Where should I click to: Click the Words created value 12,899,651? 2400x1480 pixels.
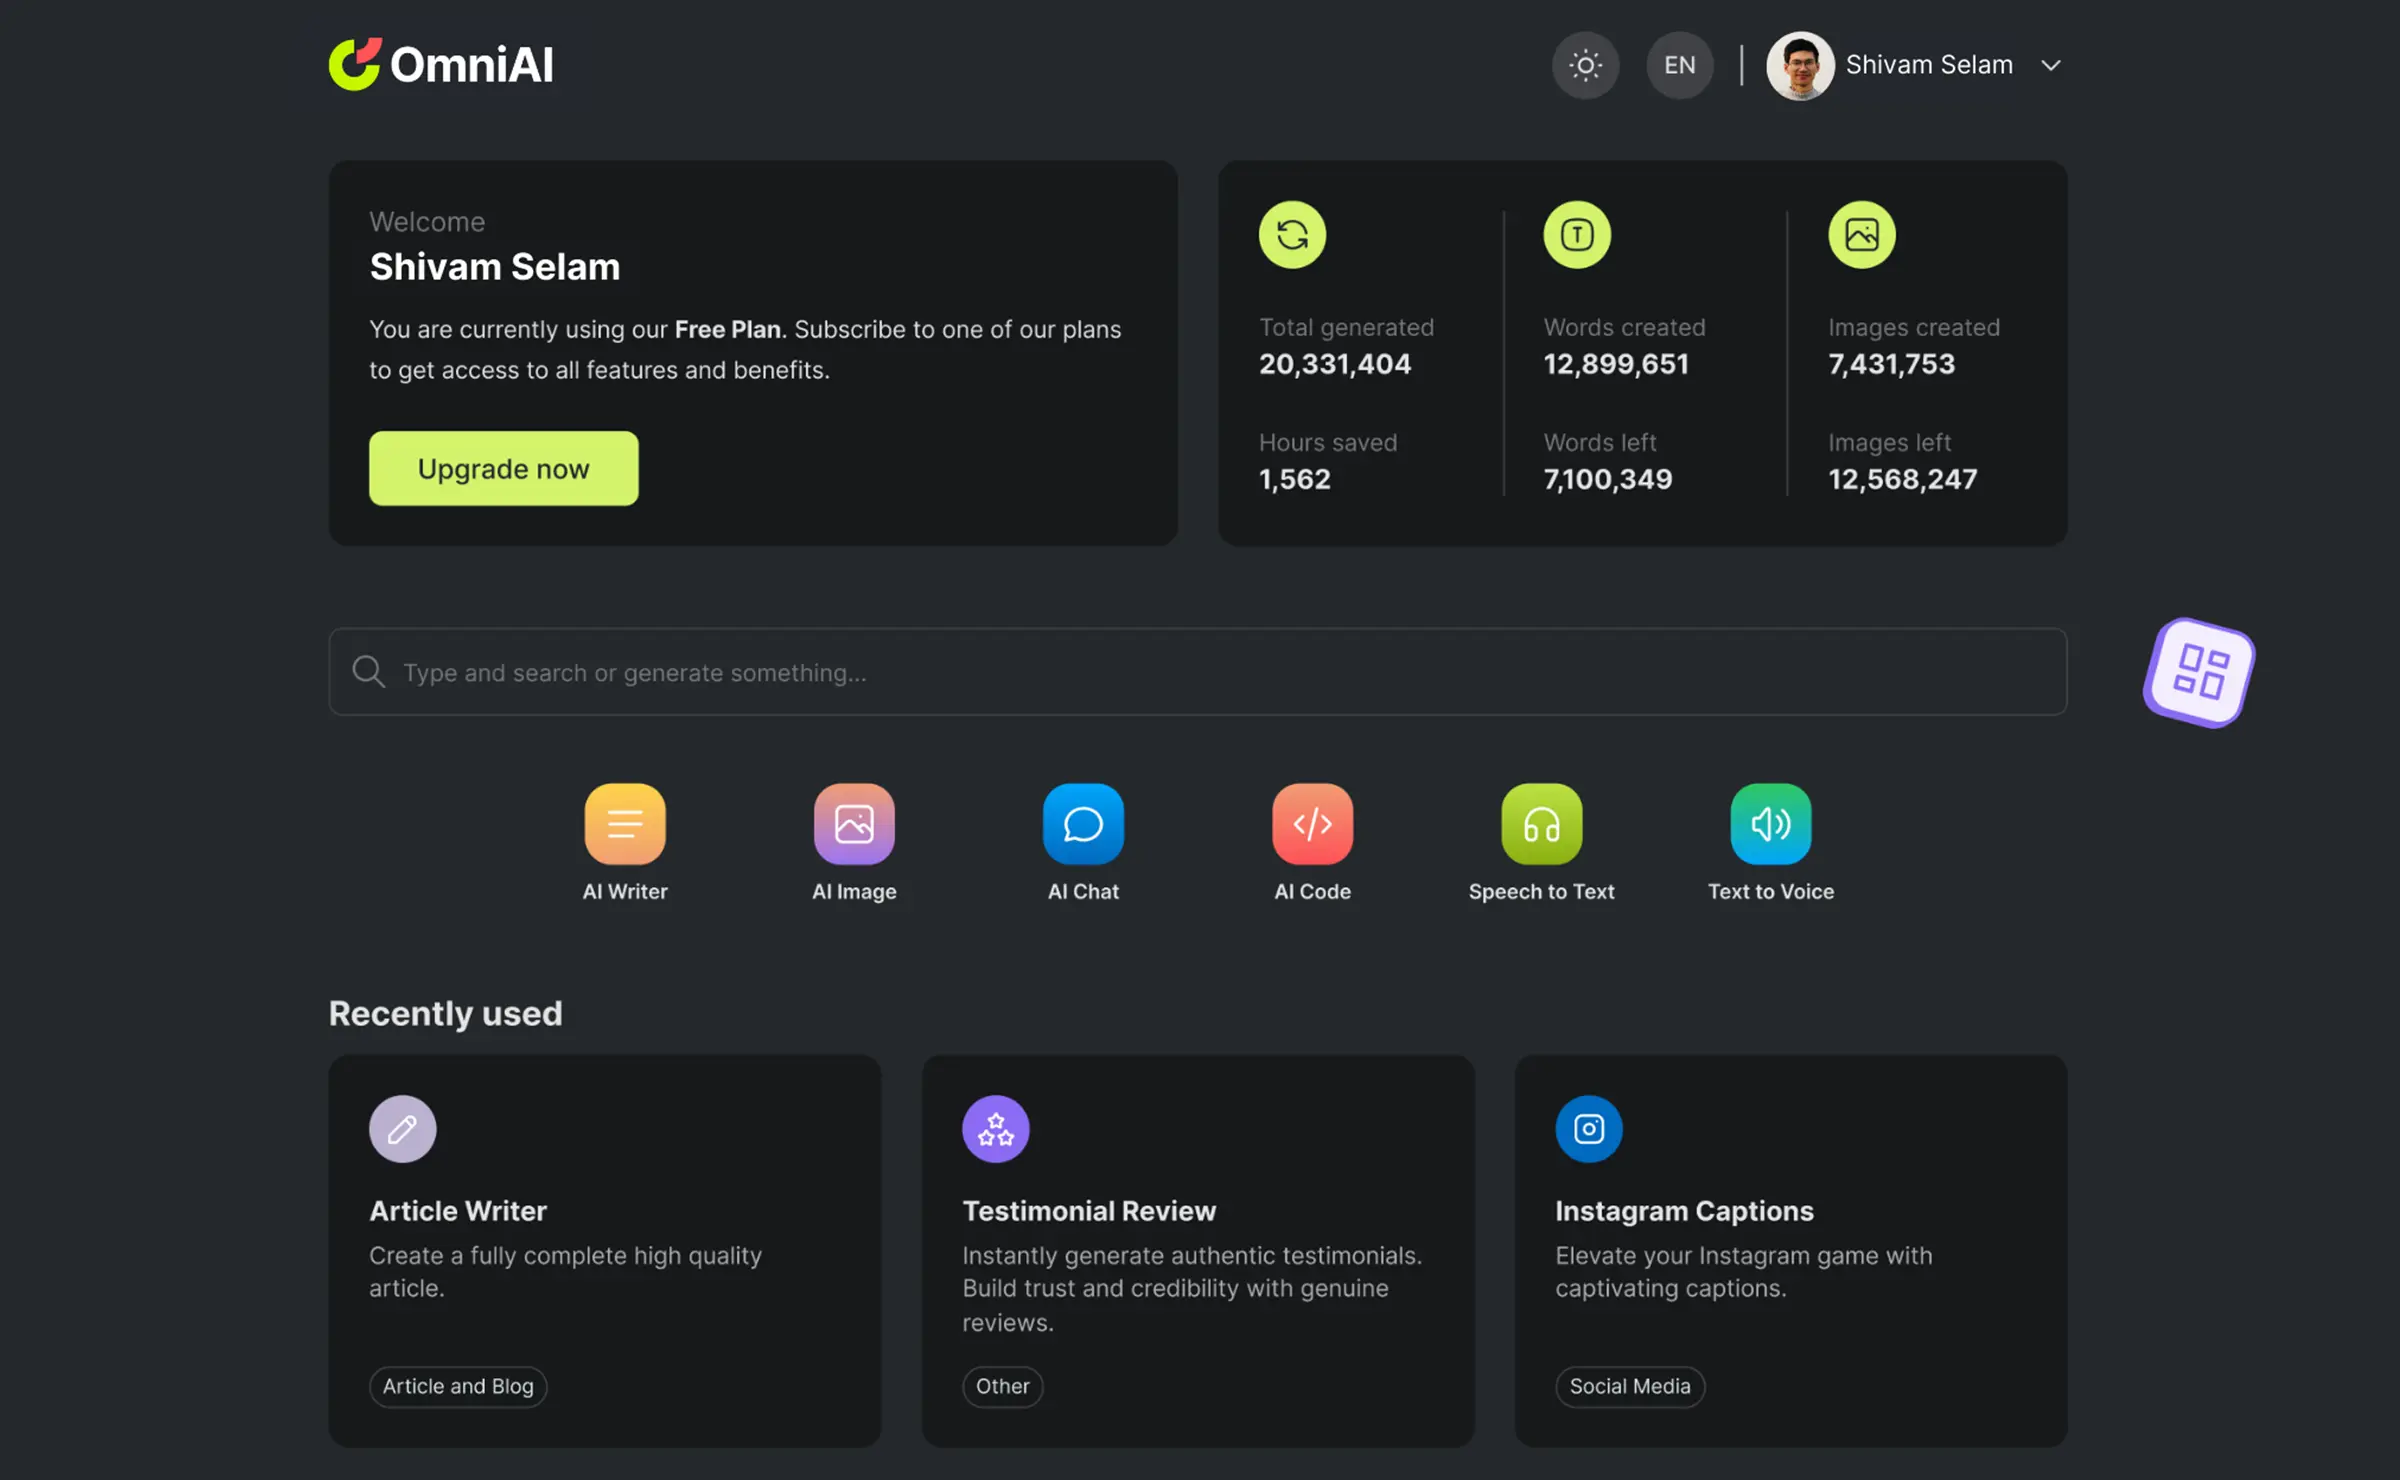[1616, 364]
